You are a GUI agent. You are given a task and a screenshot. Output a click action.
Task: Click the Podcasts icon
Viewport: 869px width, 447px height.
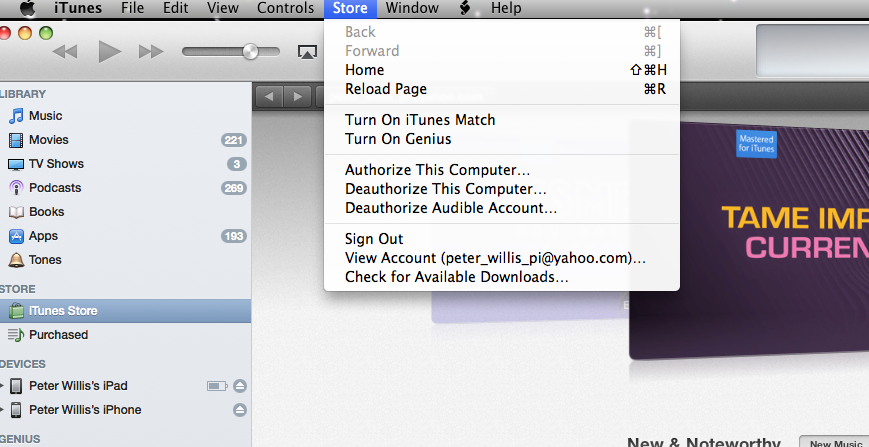pos(16,188)
